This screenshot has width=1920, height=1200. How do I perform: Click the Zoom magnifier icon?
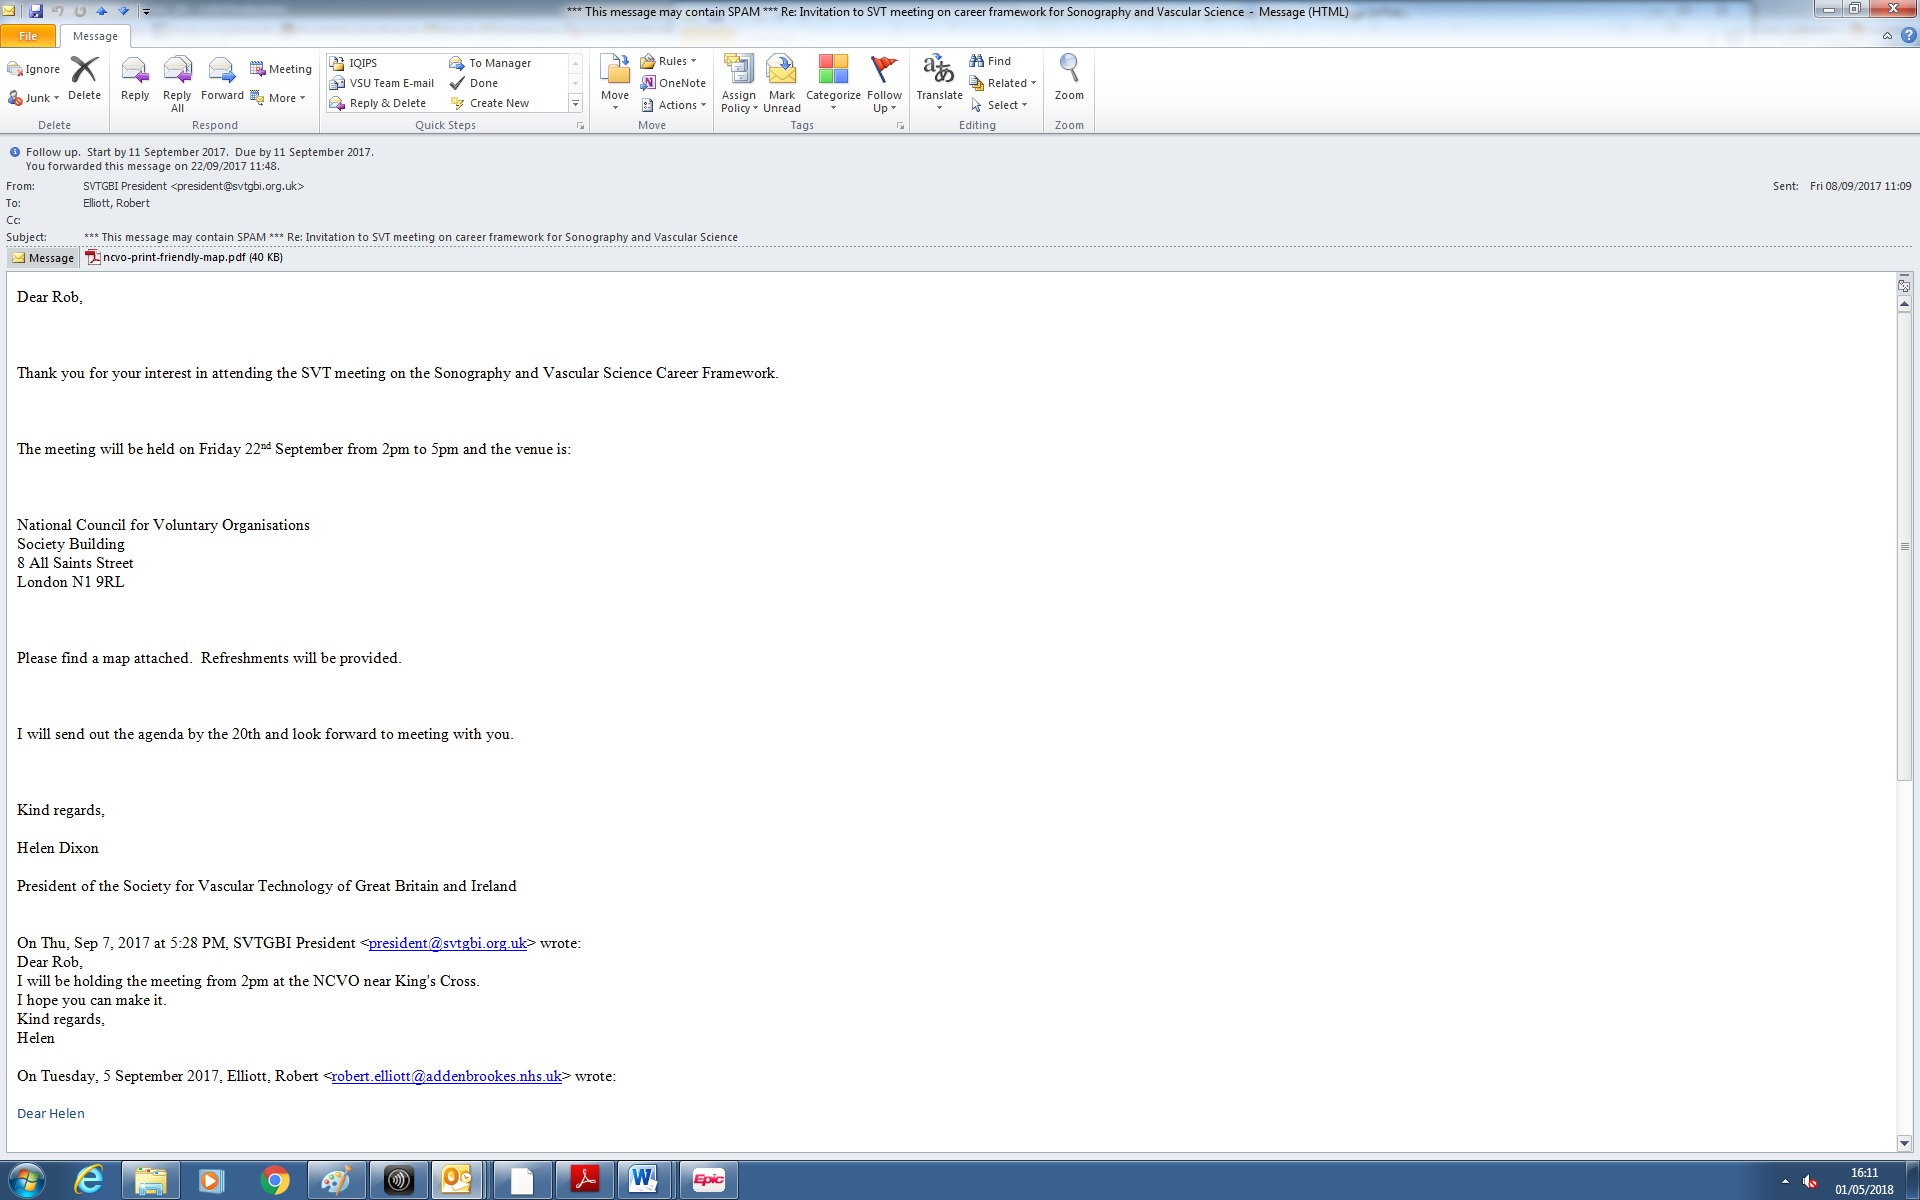[1069, 70]
